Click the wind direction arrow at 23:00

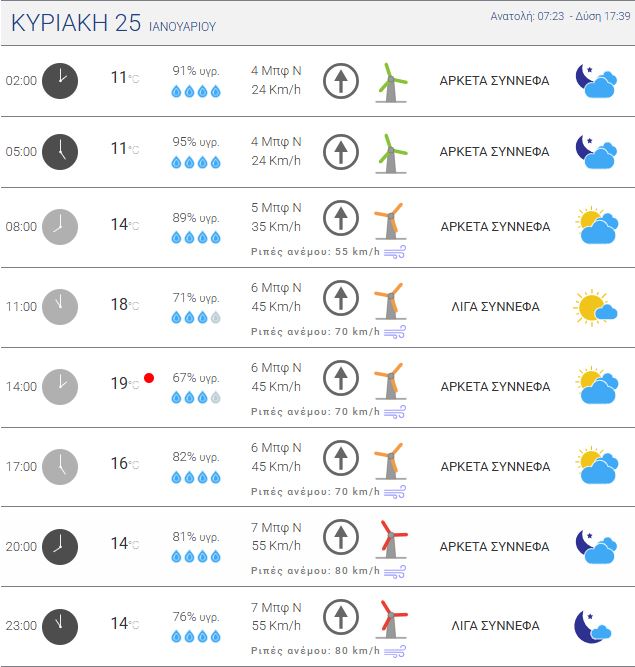pyautogui.click(x=341, y=617)
